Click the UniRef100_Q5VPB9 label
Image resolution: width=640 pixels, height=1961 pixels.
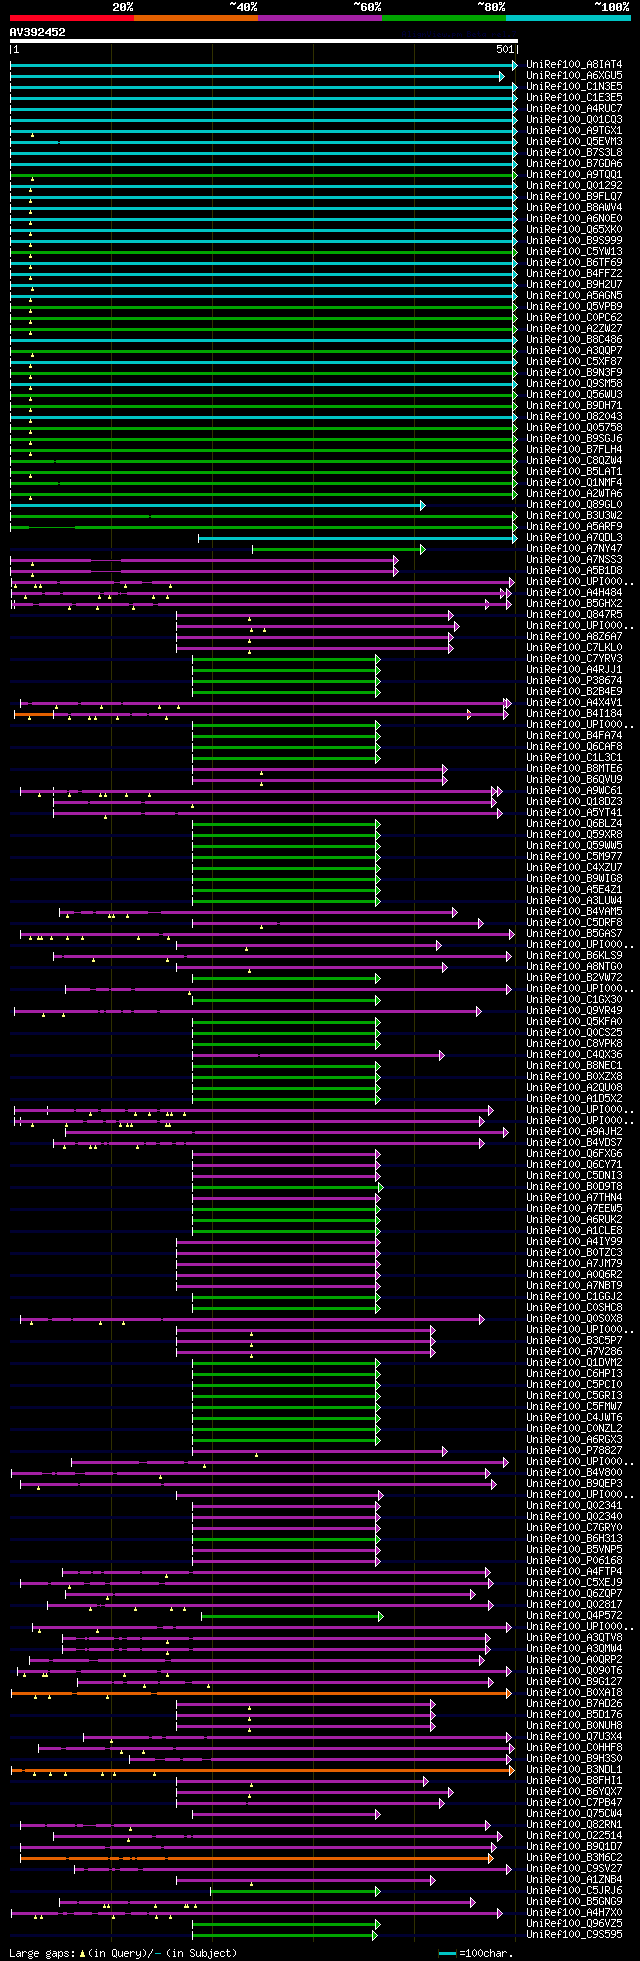click(574, 307)
